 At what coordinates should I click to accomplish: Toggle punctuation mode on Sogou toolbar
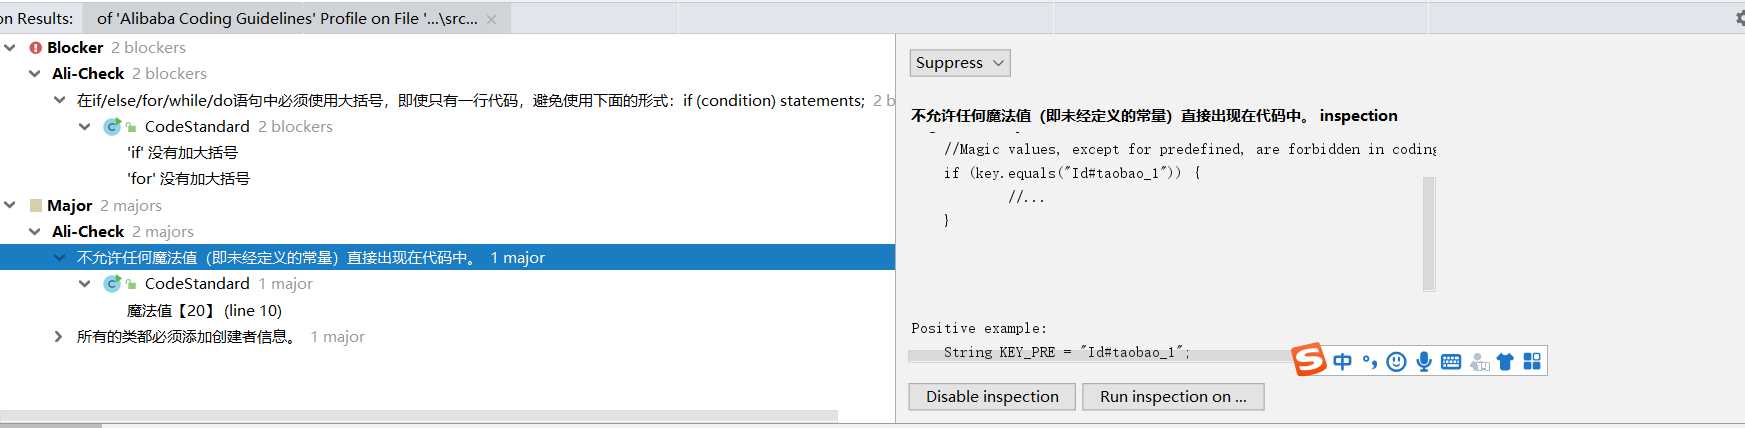pyautogui.click(x=1369, y=362)
